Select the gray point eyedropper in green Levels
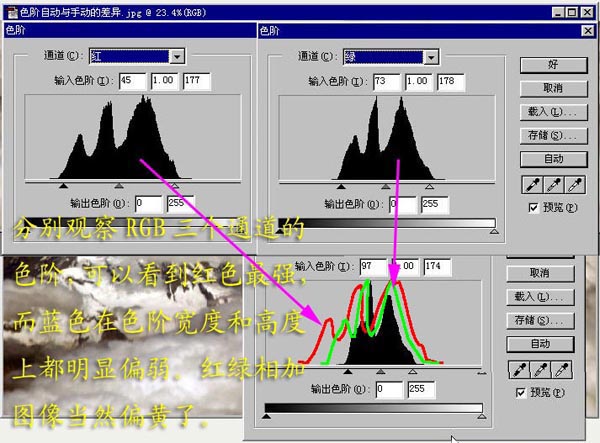600x443 pixels. [x=553, y=185]
